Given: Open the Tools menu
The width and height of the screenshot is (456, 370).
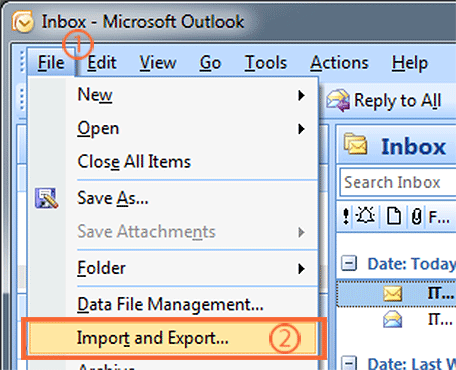Looking at the screenshot, I should pos(266,62).
